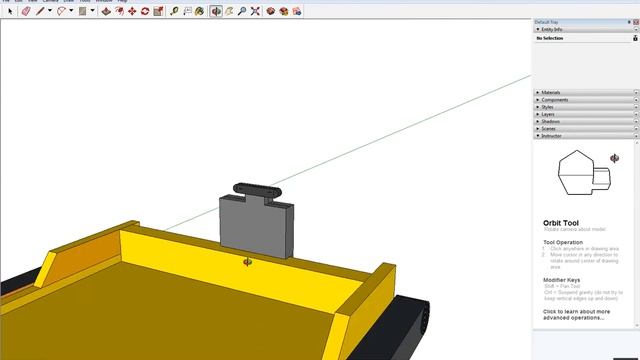Viewport: 640px width, 360px height.
Task: Select the Line pencil tool
Action: click(40, 11)
